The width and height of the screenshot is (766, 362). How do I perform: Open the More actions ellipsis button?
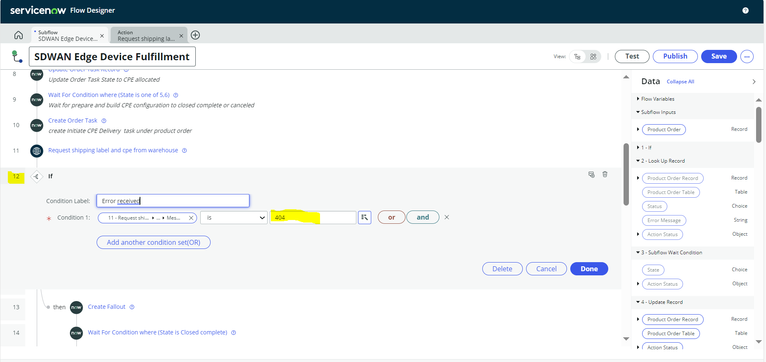[x=747, y=57]
